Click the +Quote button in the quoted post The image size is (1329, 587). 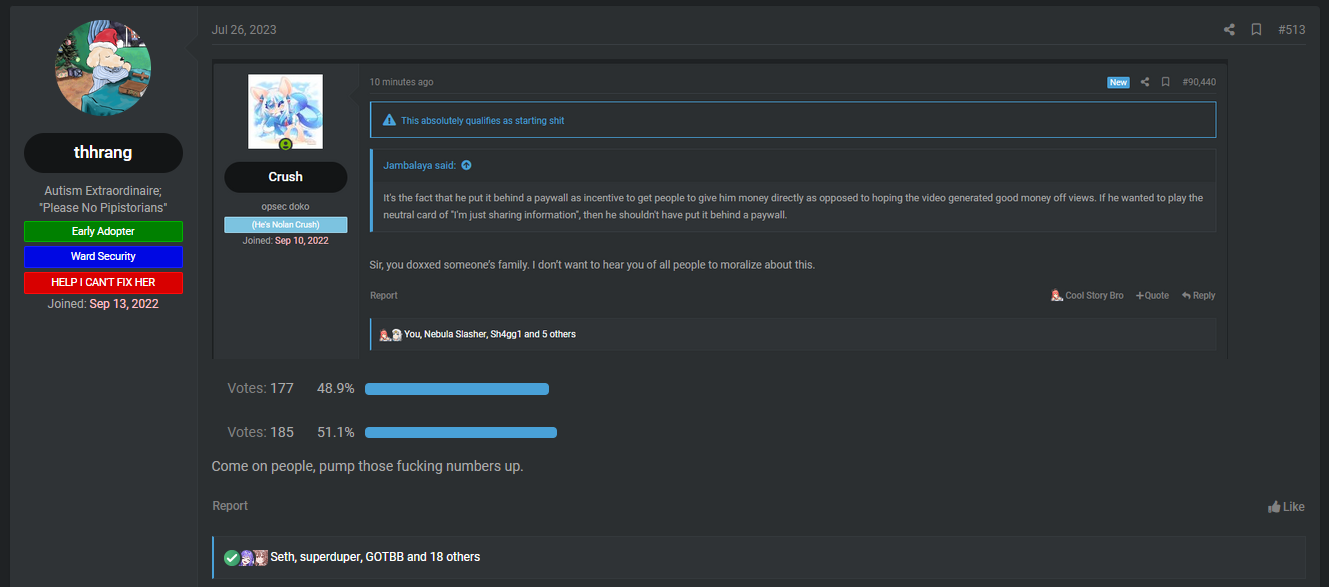pos(1152,295)
